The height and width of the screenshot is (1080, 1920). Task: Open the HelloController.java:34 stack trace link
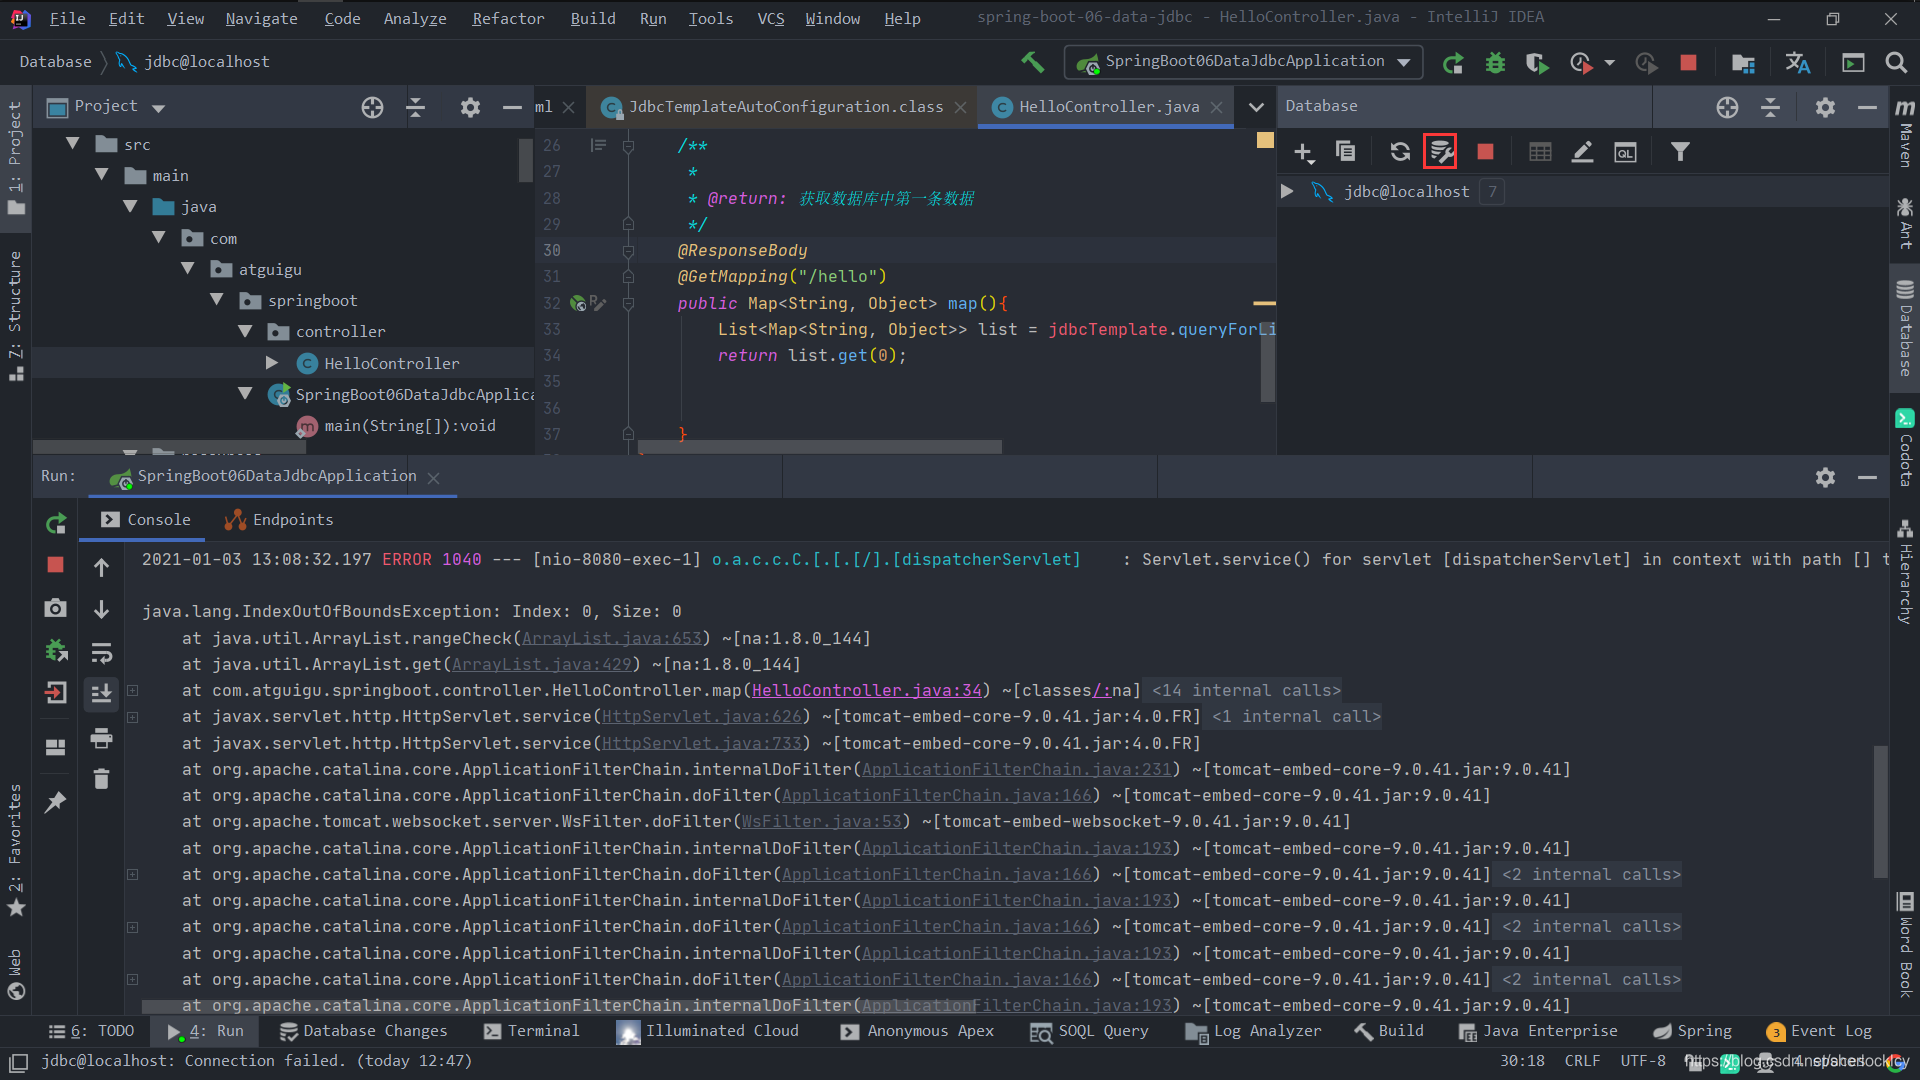tap(866, 690)
